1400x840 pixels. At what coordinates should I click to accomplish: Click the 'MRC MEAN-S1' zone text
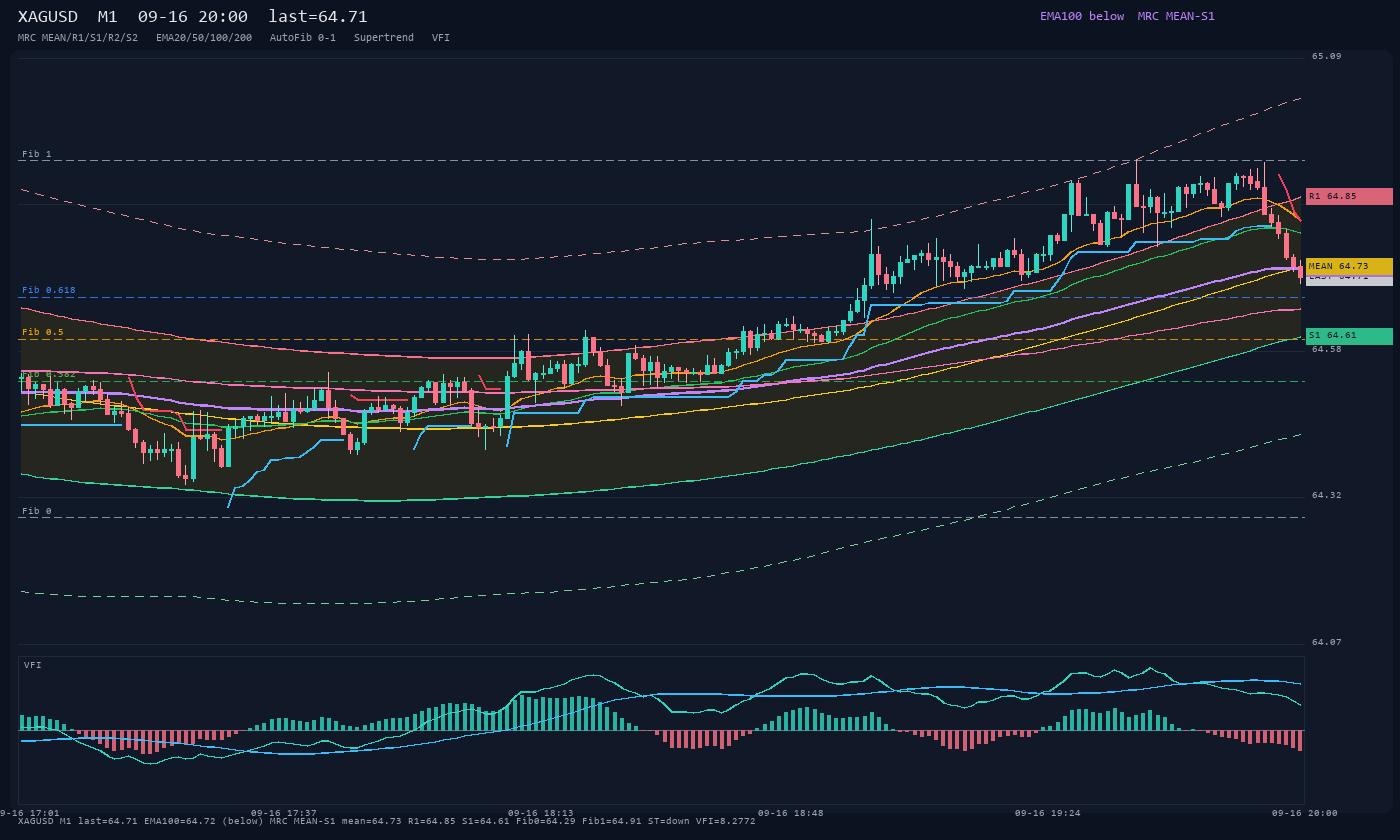coord(1176,16)
